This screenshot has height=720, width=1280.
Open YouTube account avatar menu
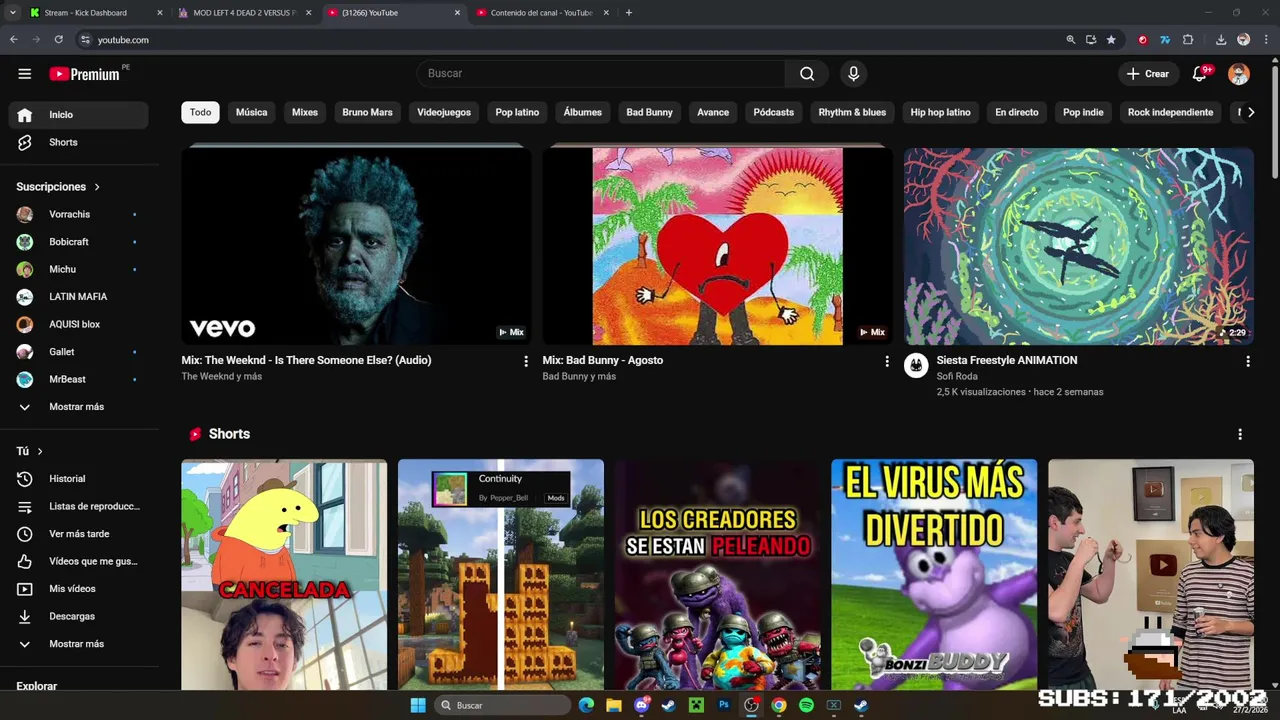pyautogui.click(x=1238, y=74)
